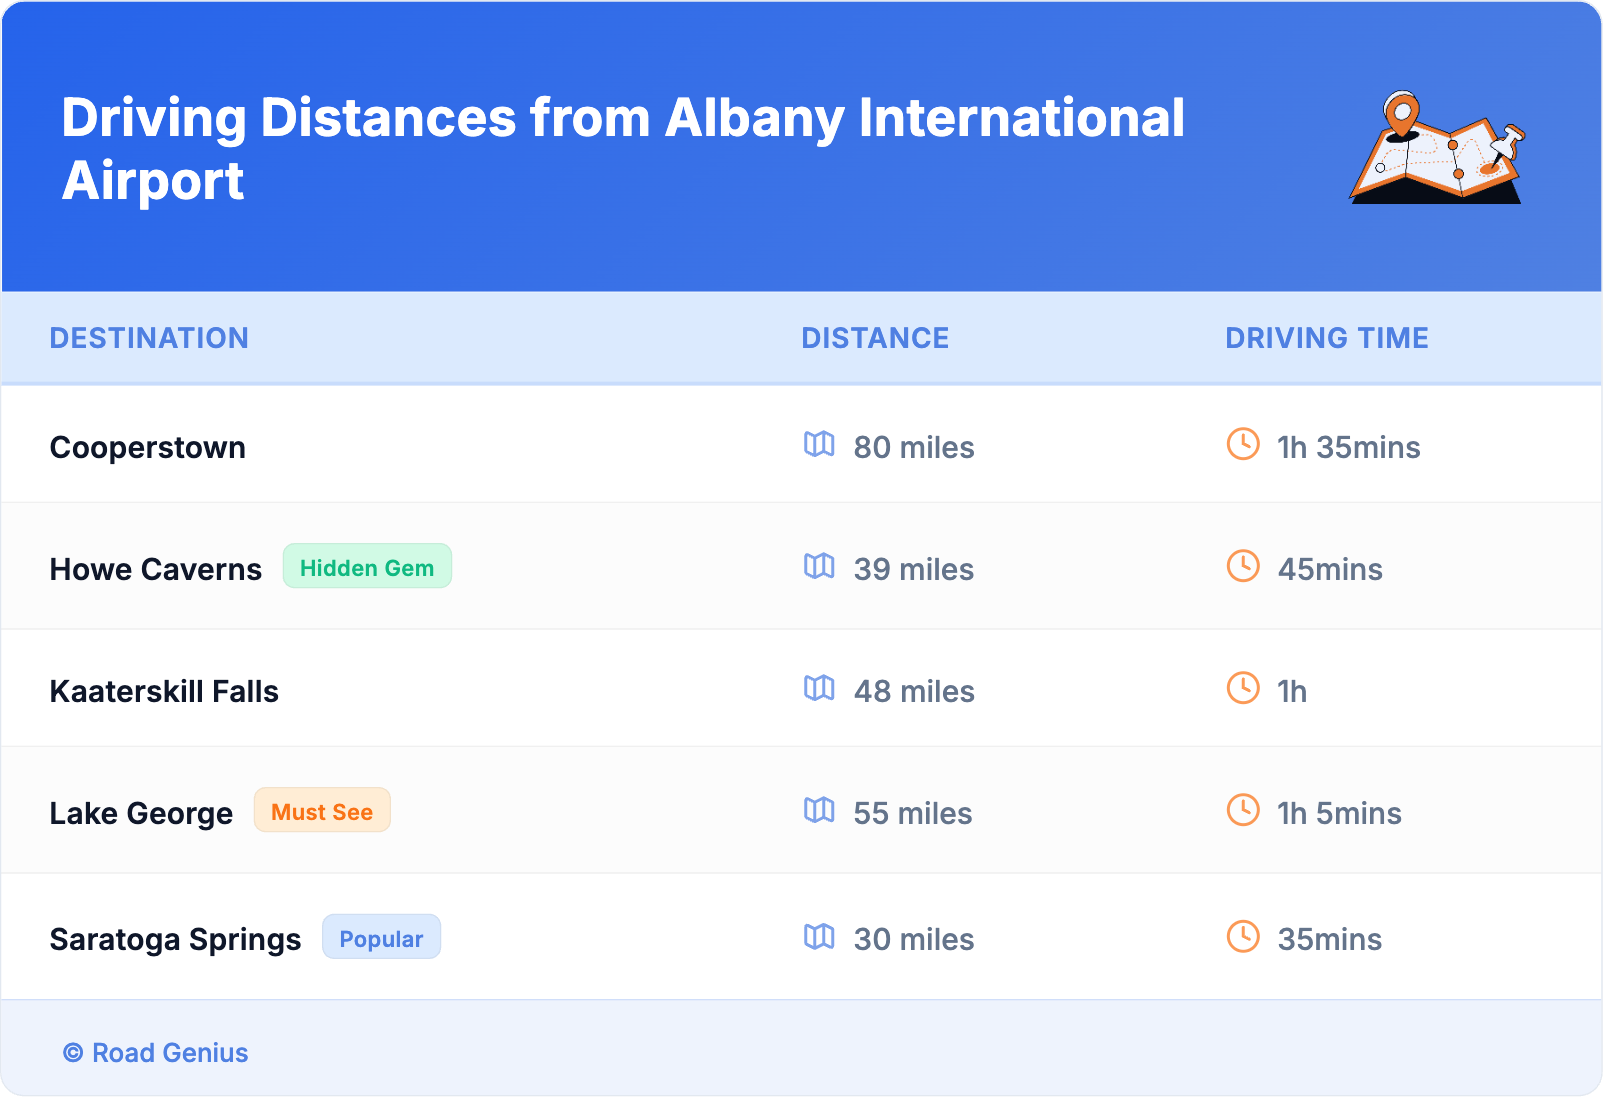1604x1098 pixels.
Task: Click the map icon beside 39 miles
Action: [x=819, y=566]
